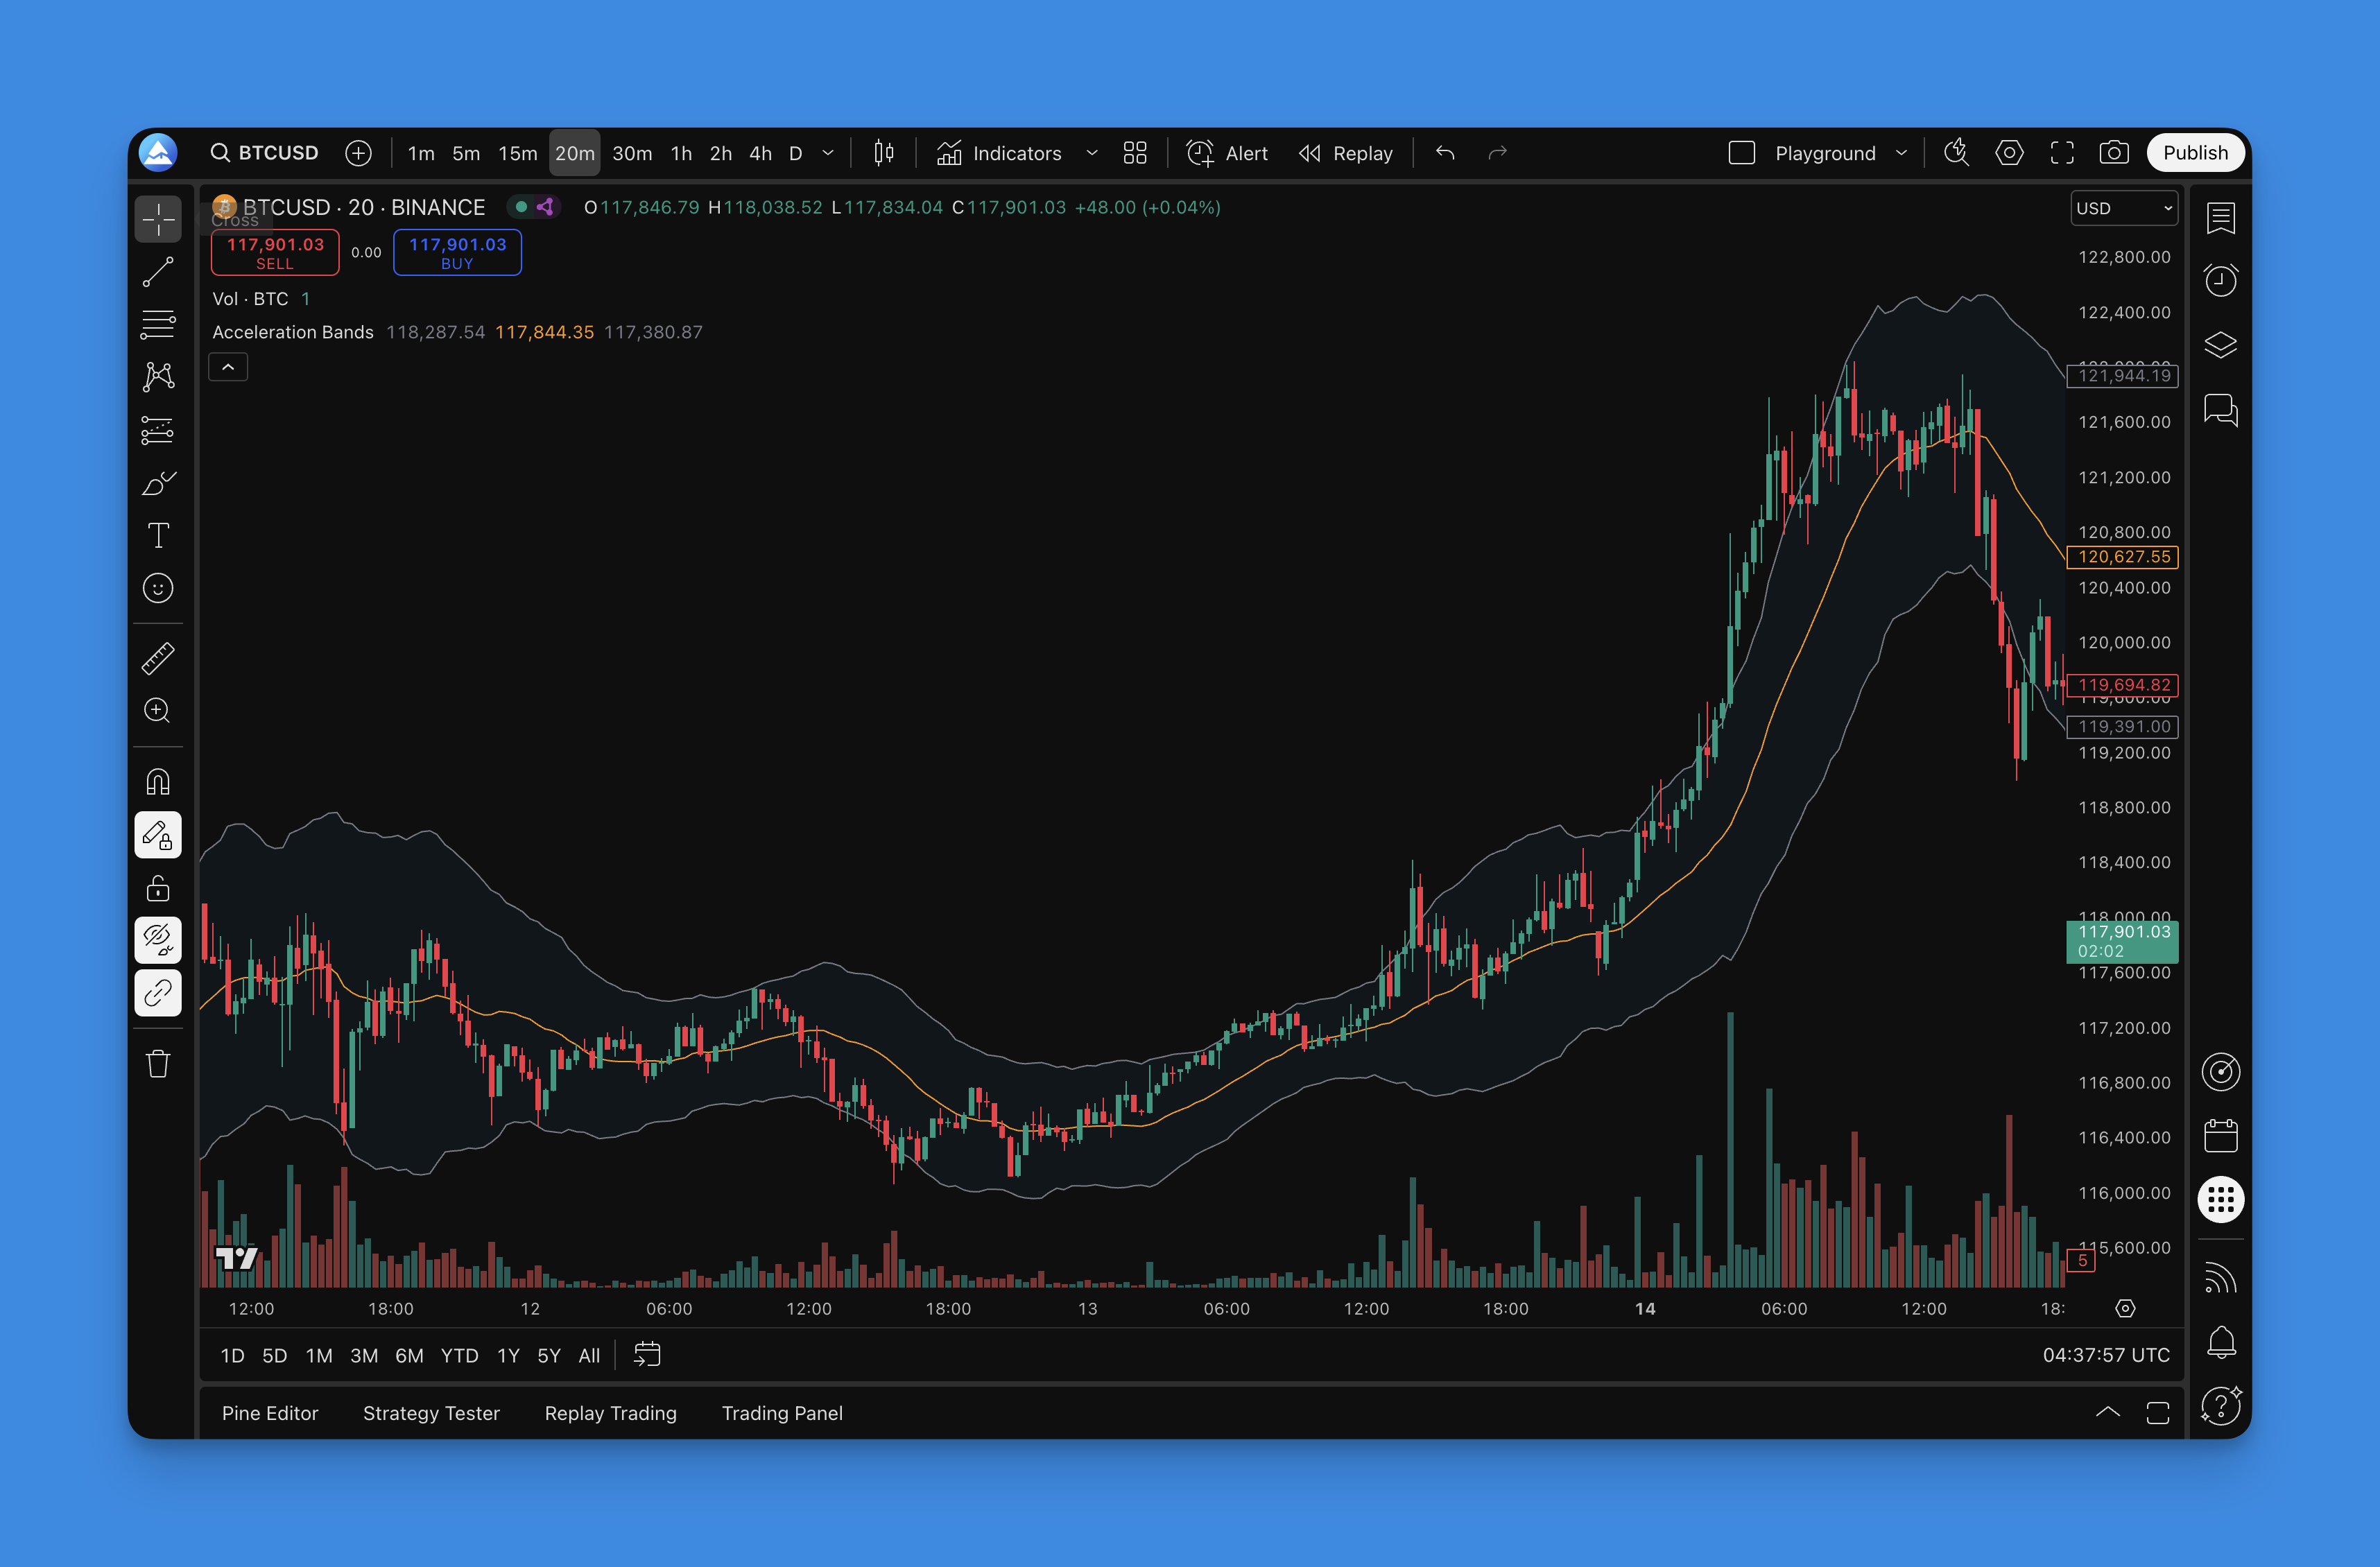The width and height of the screenshot is (2380, 1567).
Task: Switch to the 15m timeframe
Action: pyautogui.click(x=518, y=153)
